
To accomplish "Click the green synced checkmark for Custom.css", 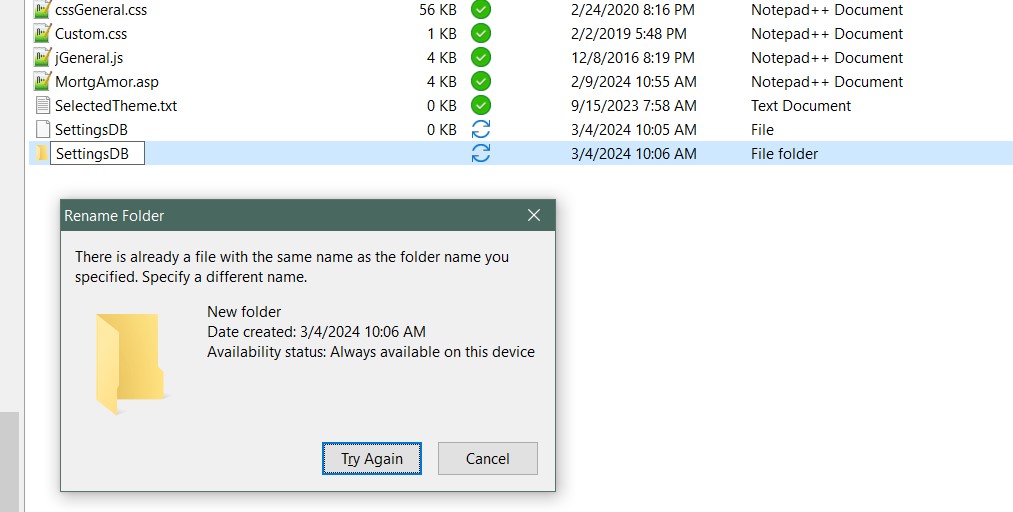I will [481, 34].
